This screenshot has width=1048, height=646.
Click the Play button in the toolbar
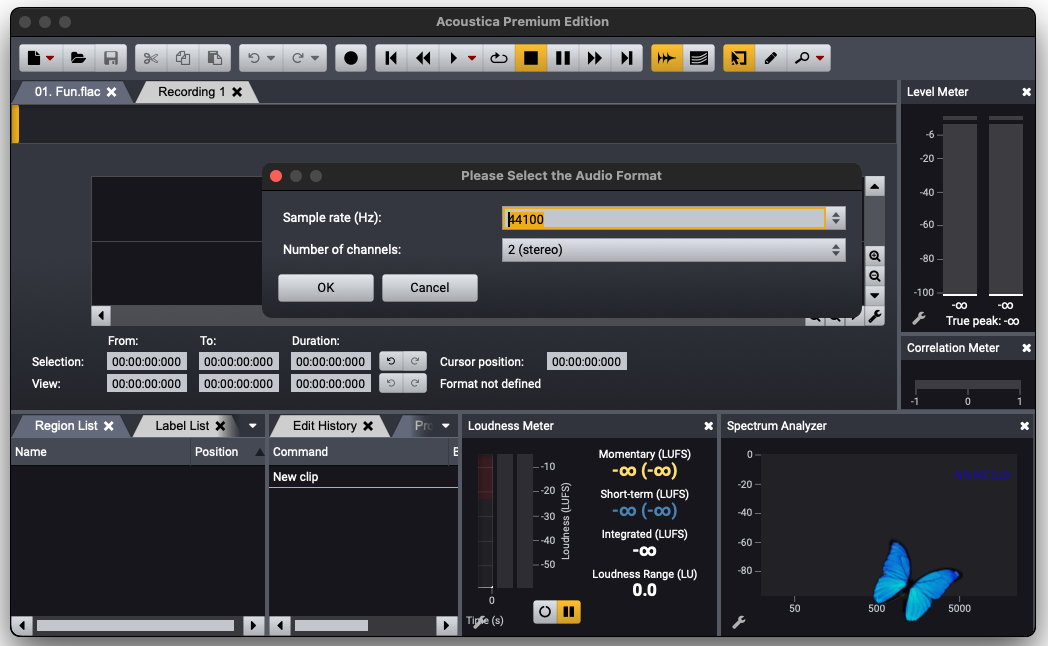pyautogui.click(x=454, y=58)
